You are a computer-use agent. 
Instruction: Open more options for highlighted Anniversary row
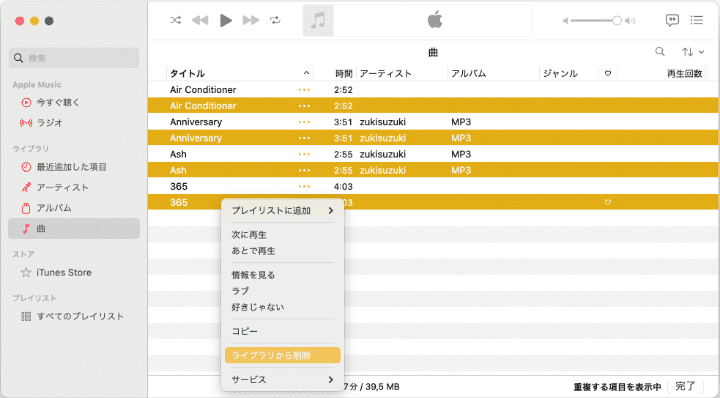pyautogui.click(x=304, y=138)
